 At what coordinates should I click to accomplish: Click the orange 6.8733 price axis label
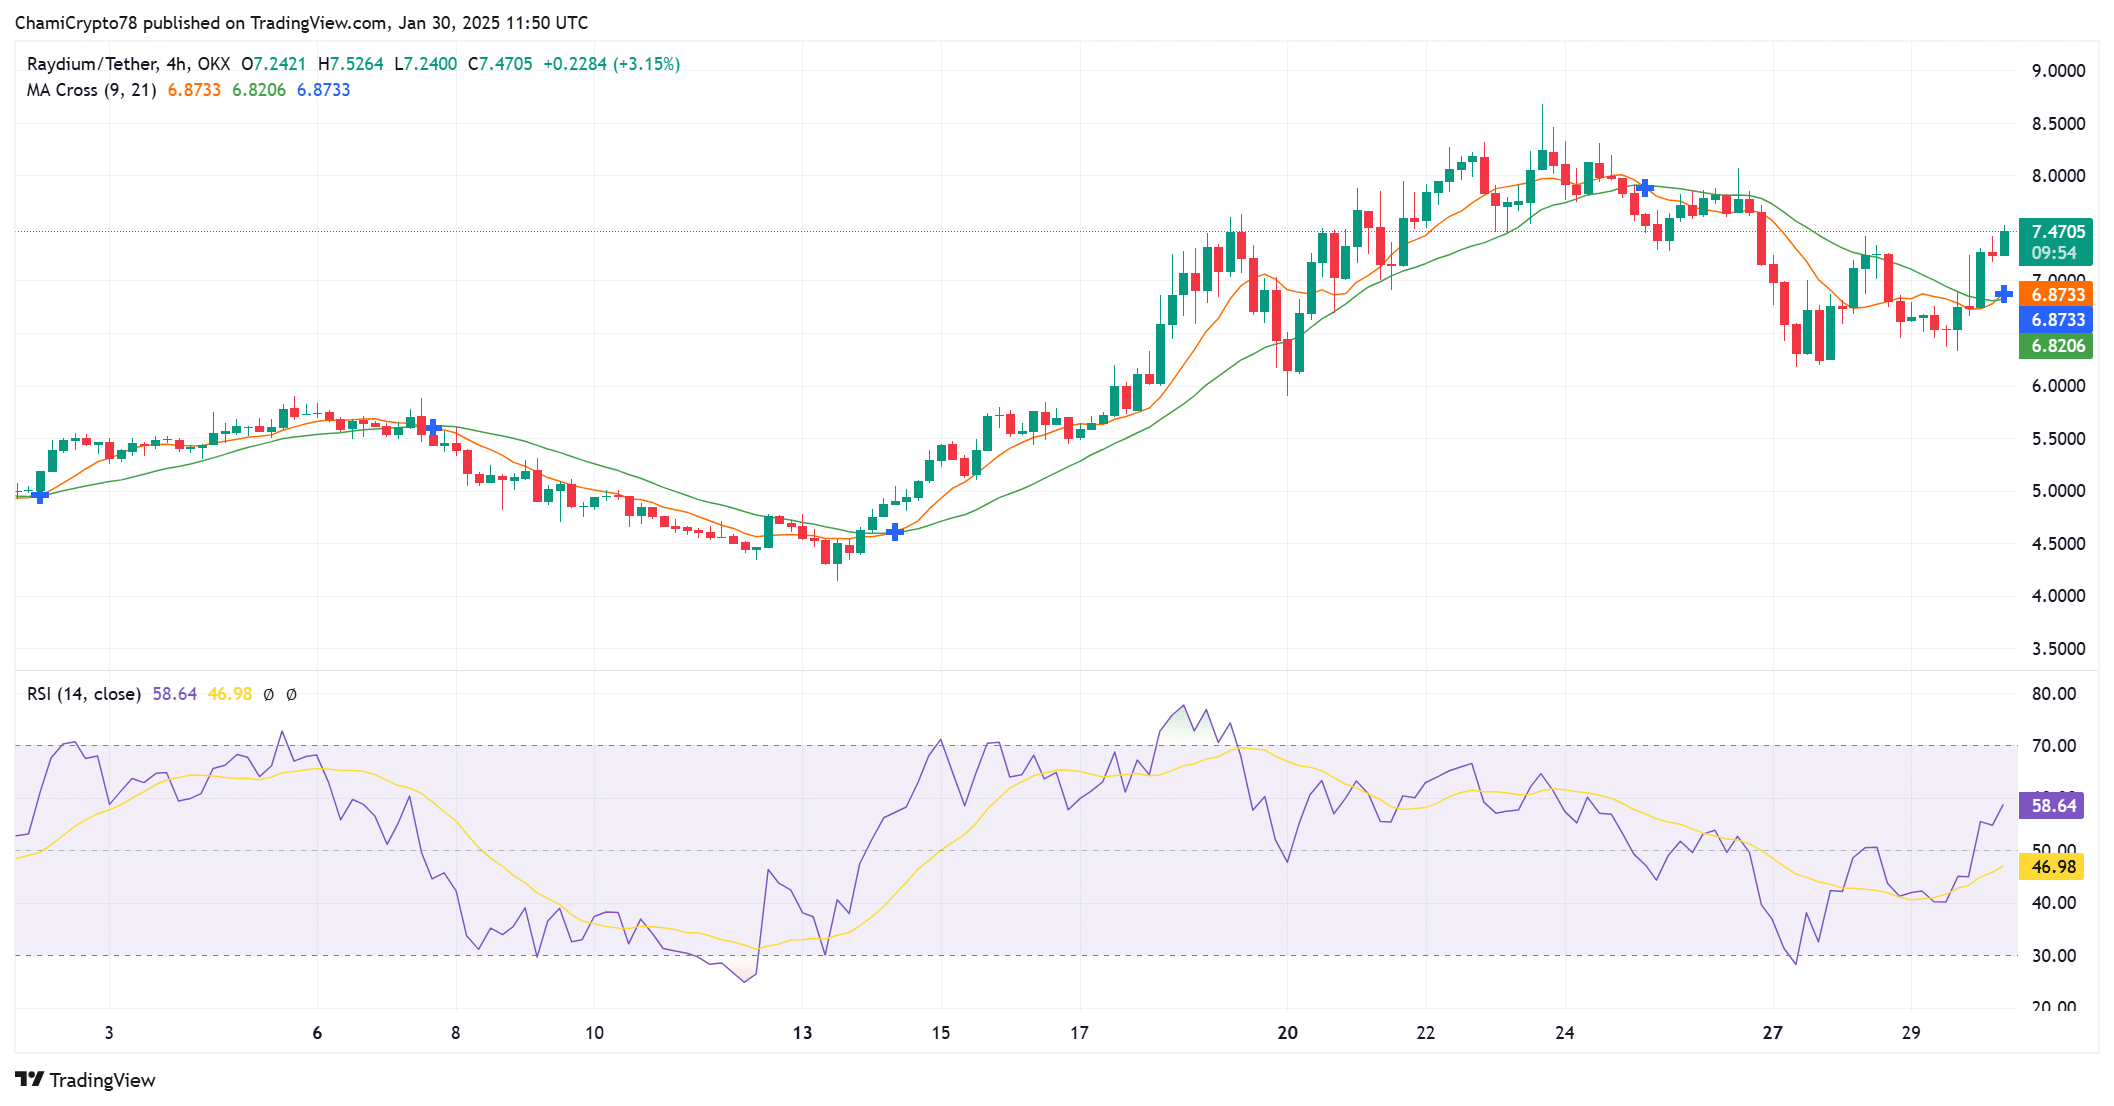2057,295
